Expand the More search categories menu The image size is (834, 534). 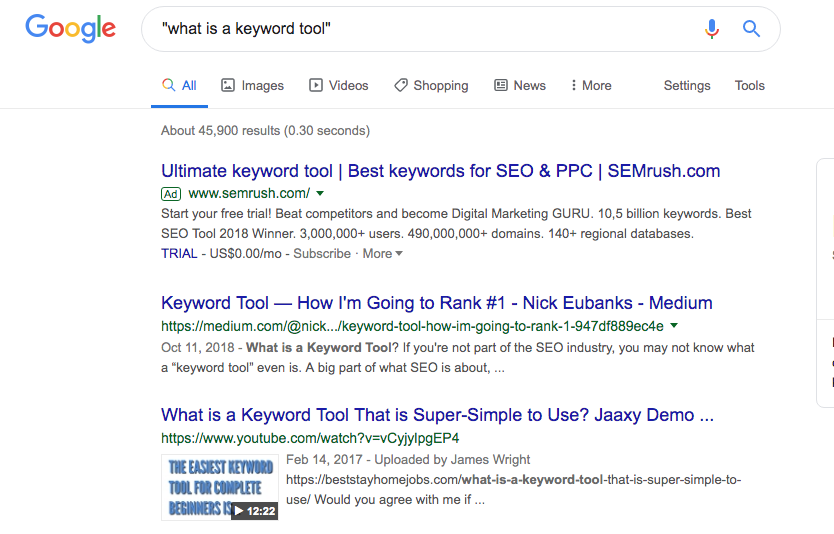click(x=591, y=86)
